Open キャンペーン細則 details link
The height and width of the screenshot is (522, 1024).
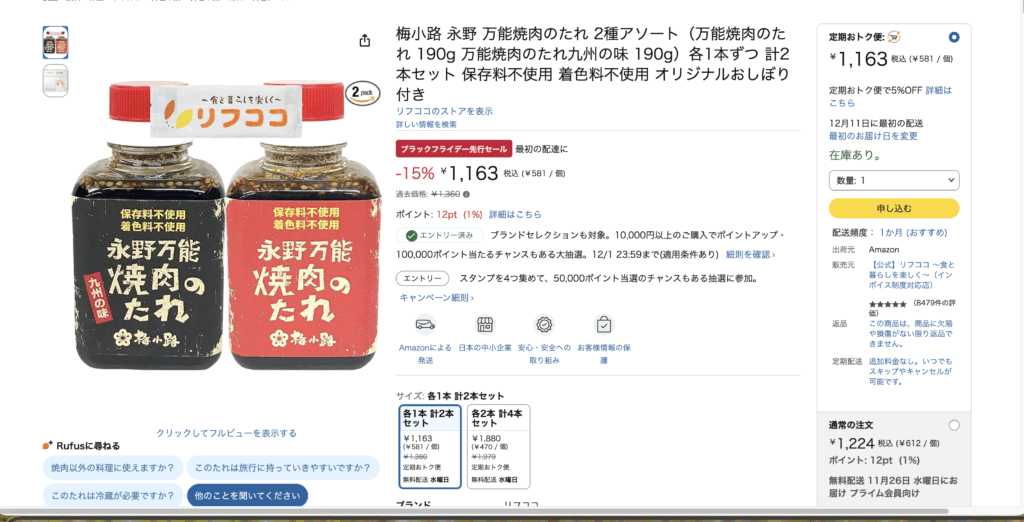pos(436,297)
